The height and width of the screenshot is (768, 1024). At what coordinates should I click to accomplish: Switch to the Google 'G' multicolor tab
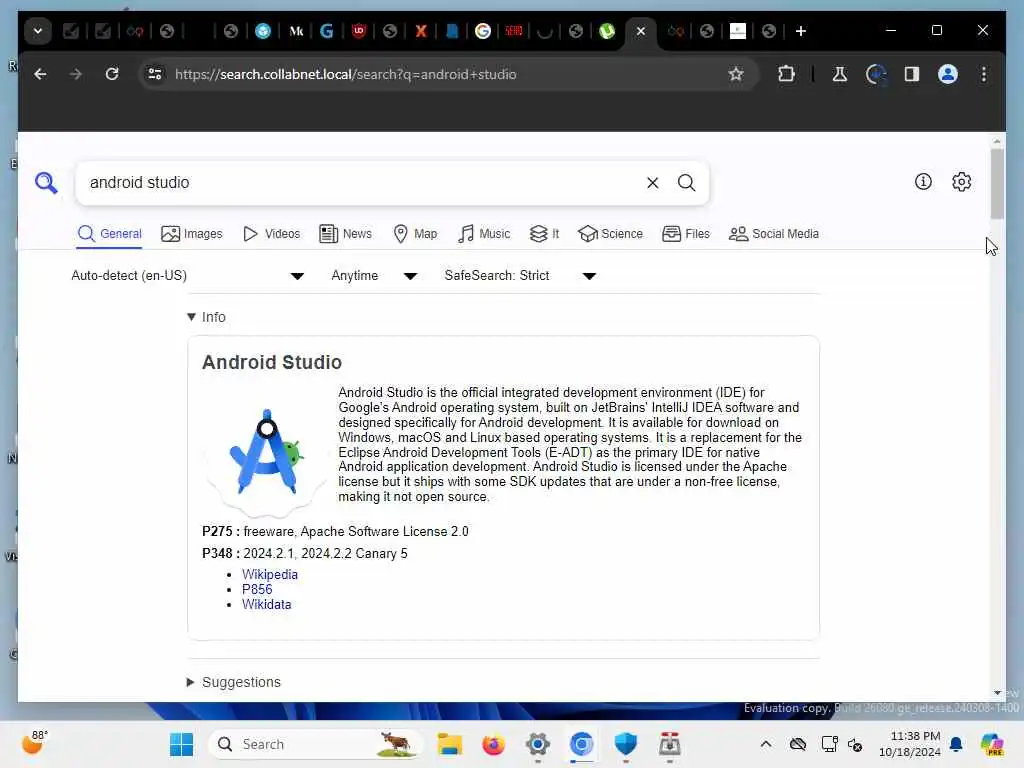click(x=483, y=31)
